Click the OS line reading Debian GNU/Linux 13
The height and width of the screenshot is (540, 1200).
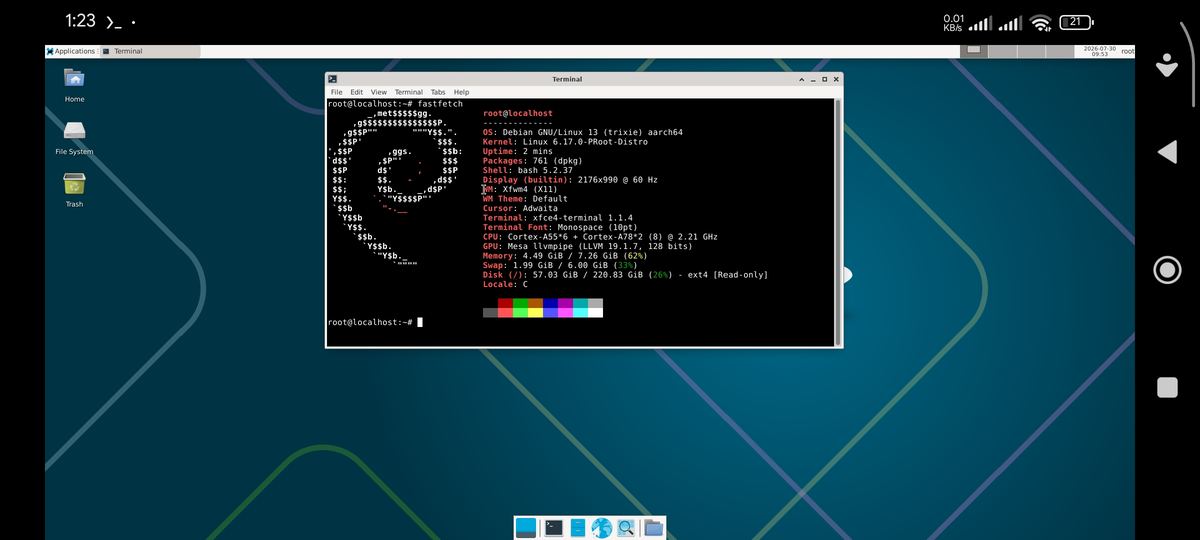click(x=583, y=132)
